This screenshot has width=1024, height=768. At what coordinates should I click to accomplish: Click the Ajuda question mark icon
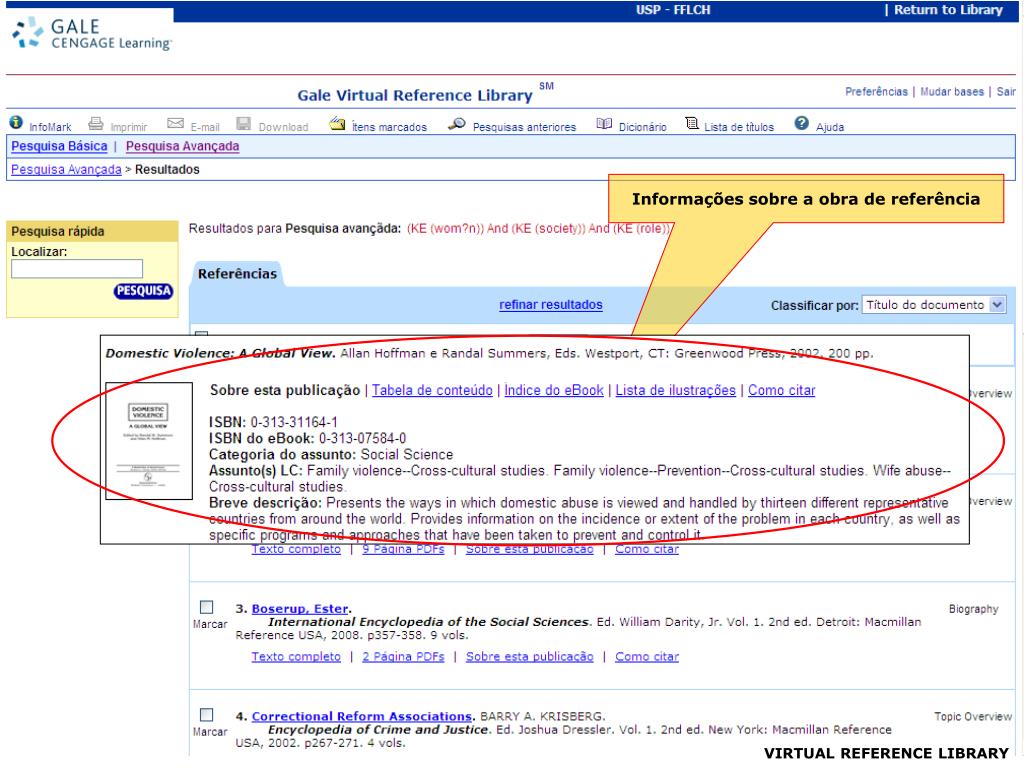(801, 123)
